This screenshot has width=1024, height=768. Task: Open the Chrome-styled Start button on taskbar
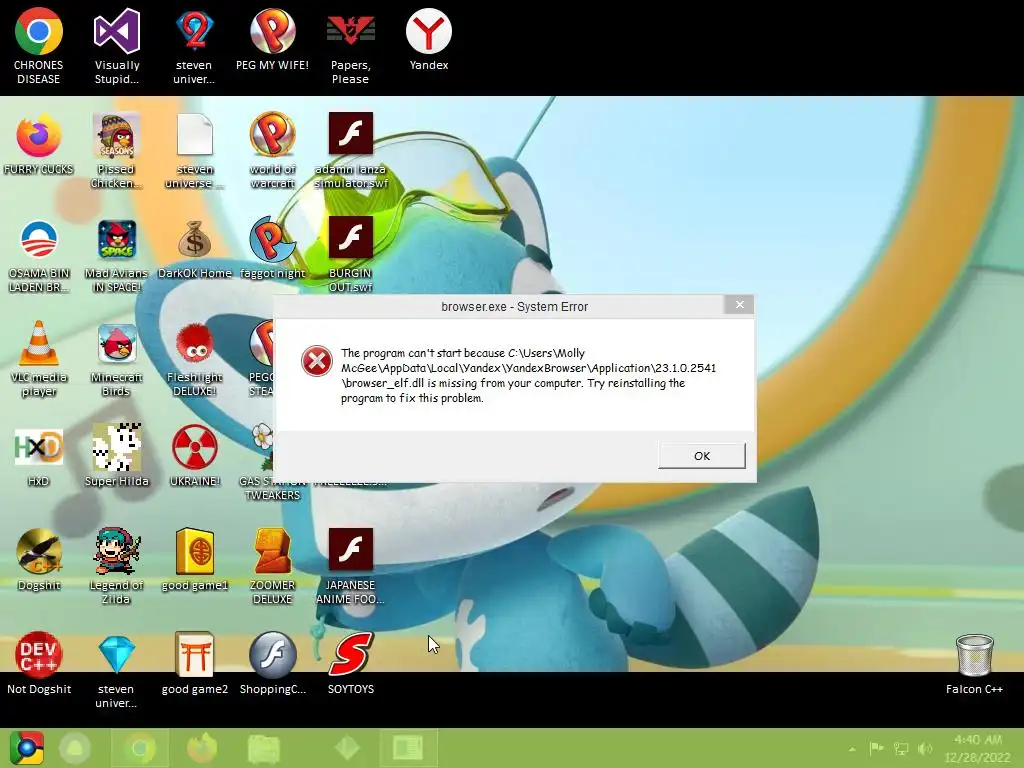[x=27, y=748]
